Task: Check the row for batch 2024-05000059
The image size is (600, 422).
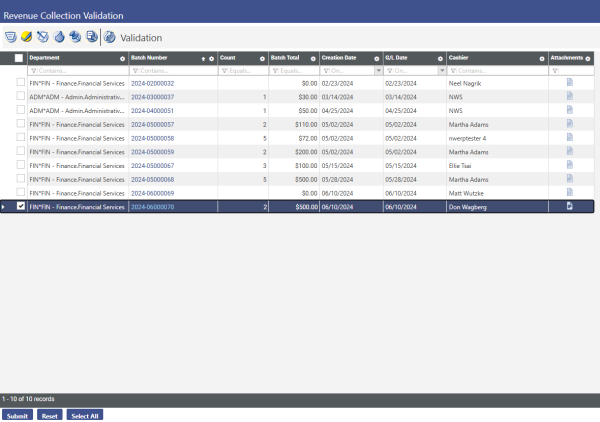Action: (x=21, y=151)
